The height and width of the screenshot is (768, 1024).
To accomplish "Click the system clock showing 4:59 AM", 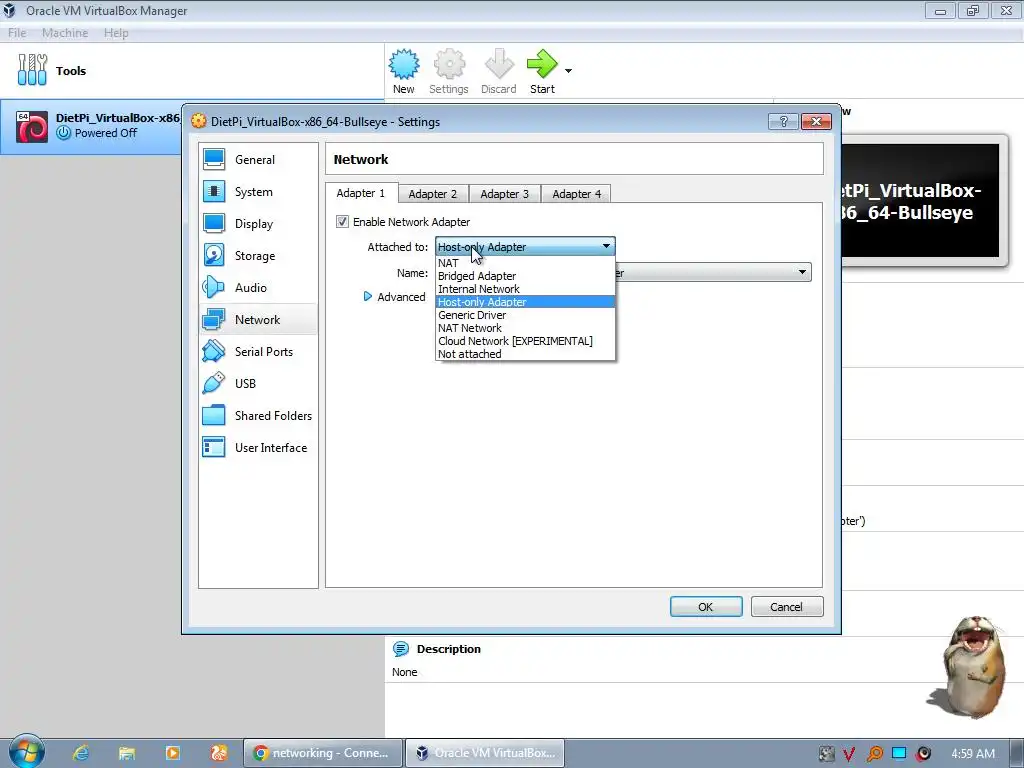I will click(x=972, y=754).
